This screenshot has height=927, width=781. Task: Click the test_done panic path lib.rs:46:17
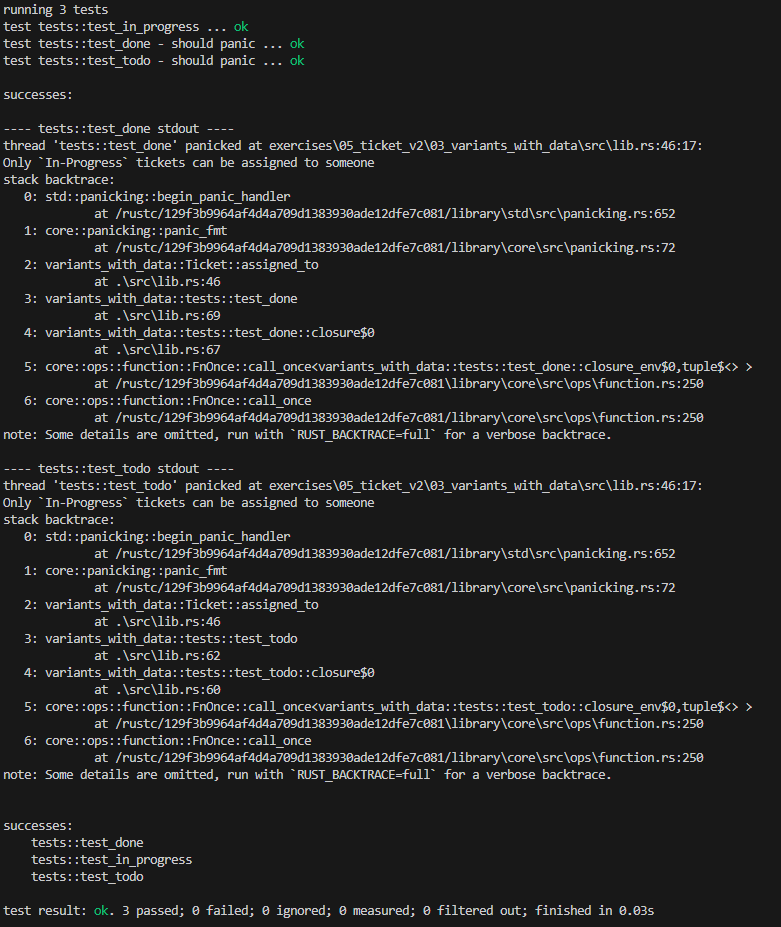[485, 145]
